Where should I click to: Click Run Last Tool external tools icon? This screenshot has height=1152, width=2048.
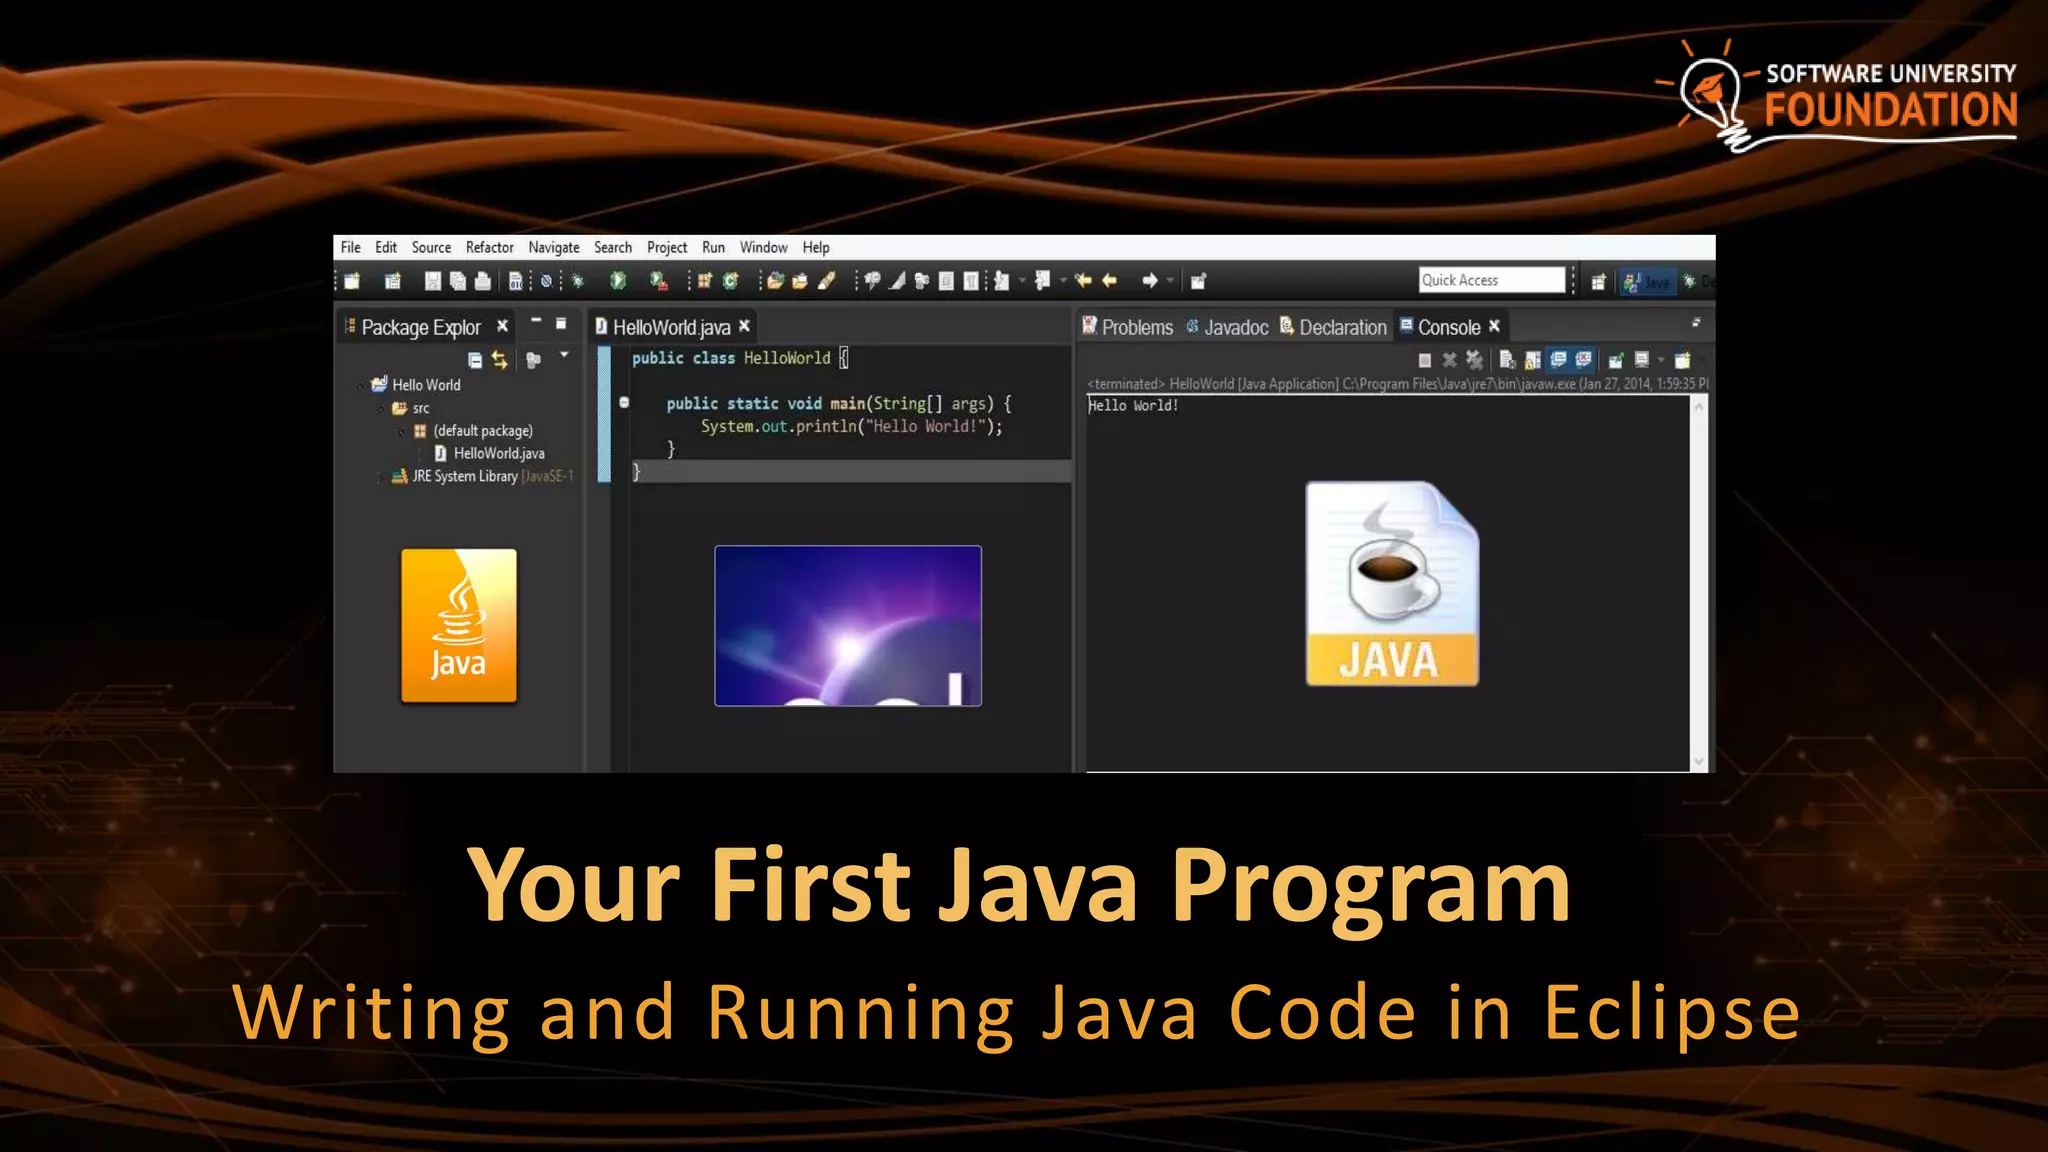point(658,281)
